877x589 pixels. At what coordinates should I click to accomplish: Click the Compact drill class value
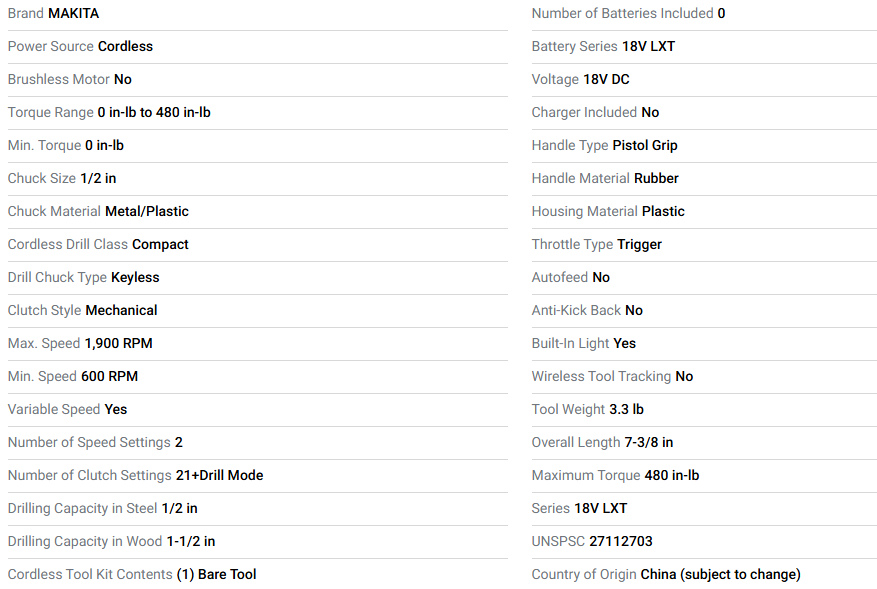pos(160,244)
